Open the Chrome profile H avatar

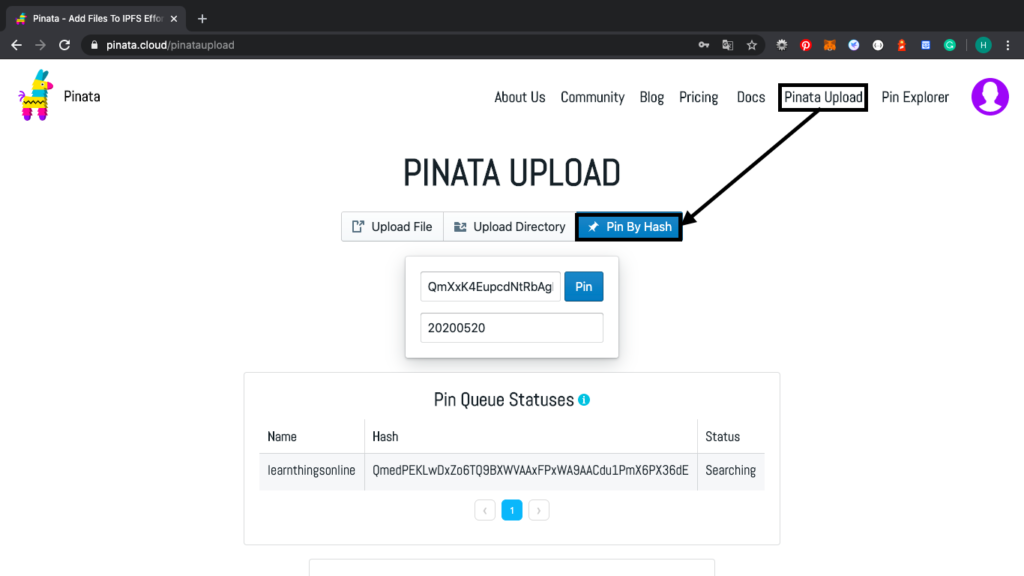coord(983,45)
